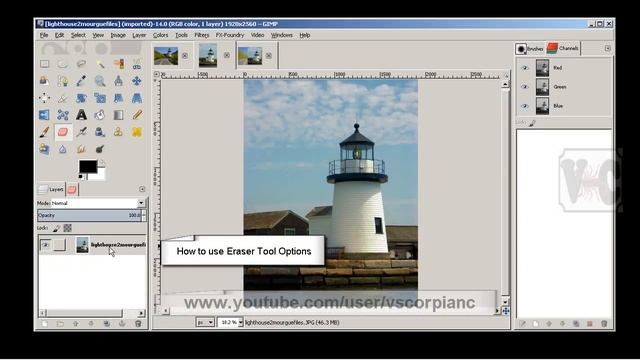This screenshot has width=640, height=360.
Task: Select the Zoom magnifier tool
Action: [100, 81]
